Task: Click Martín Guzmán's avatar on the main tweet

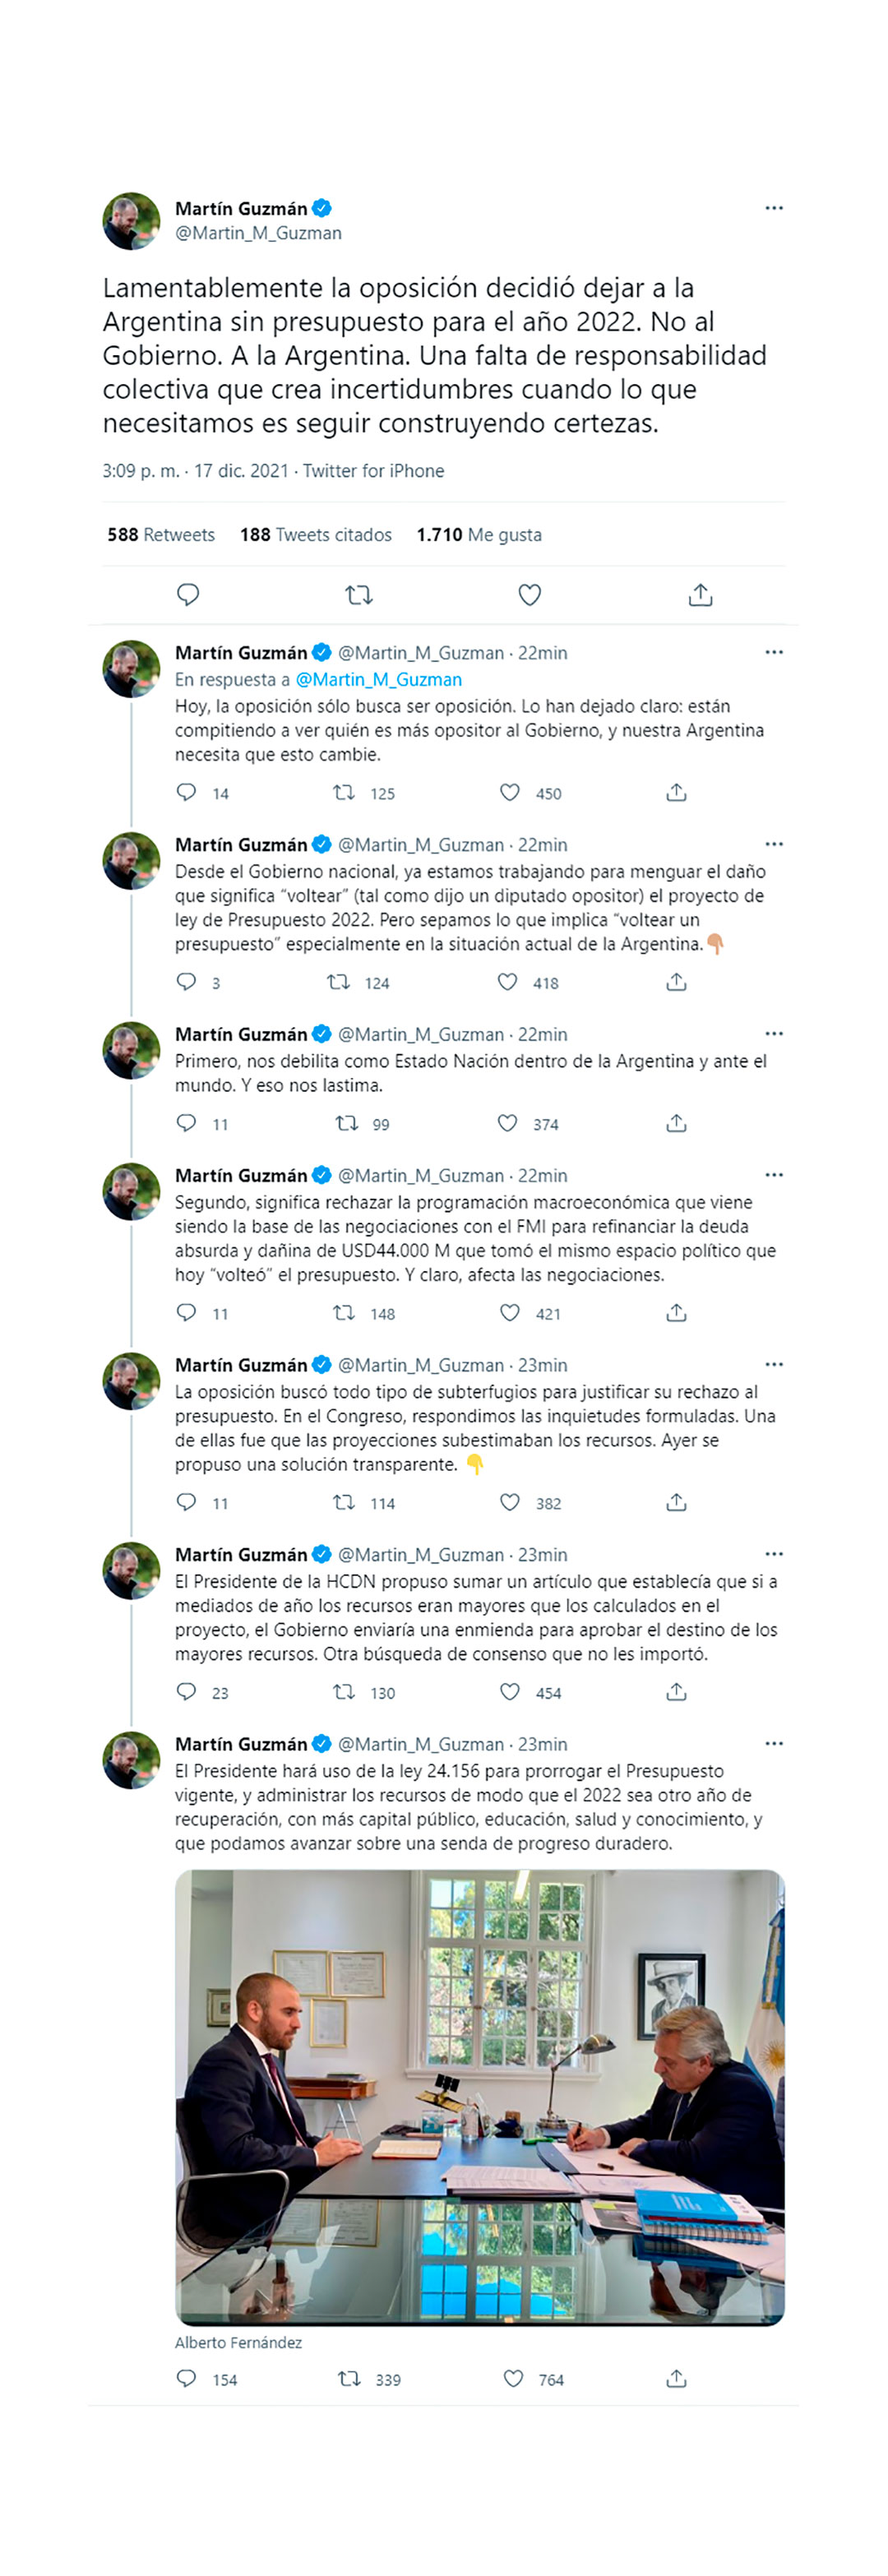Action: 131,221
